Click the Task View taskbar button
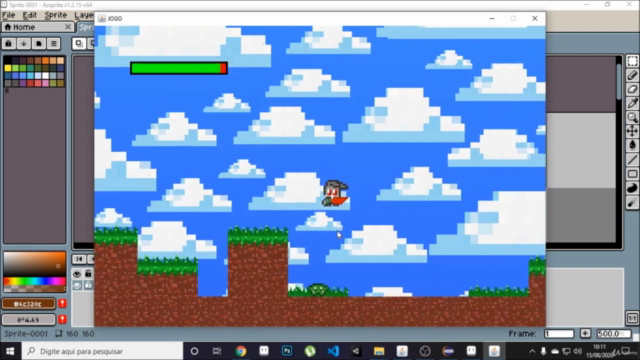 (x=217, y=351)
